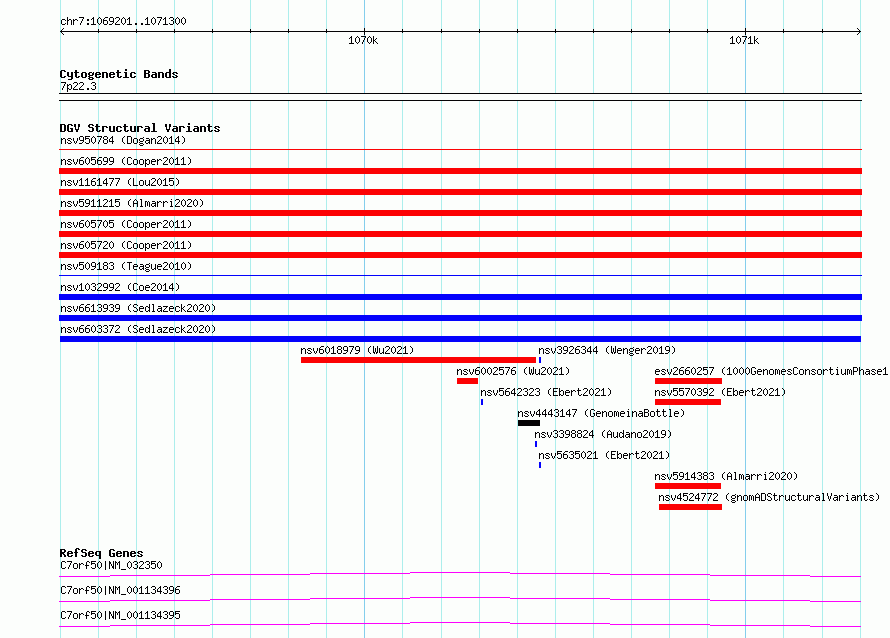
Task: Select the RefSeq Genes track title
Action: [102, 553]
